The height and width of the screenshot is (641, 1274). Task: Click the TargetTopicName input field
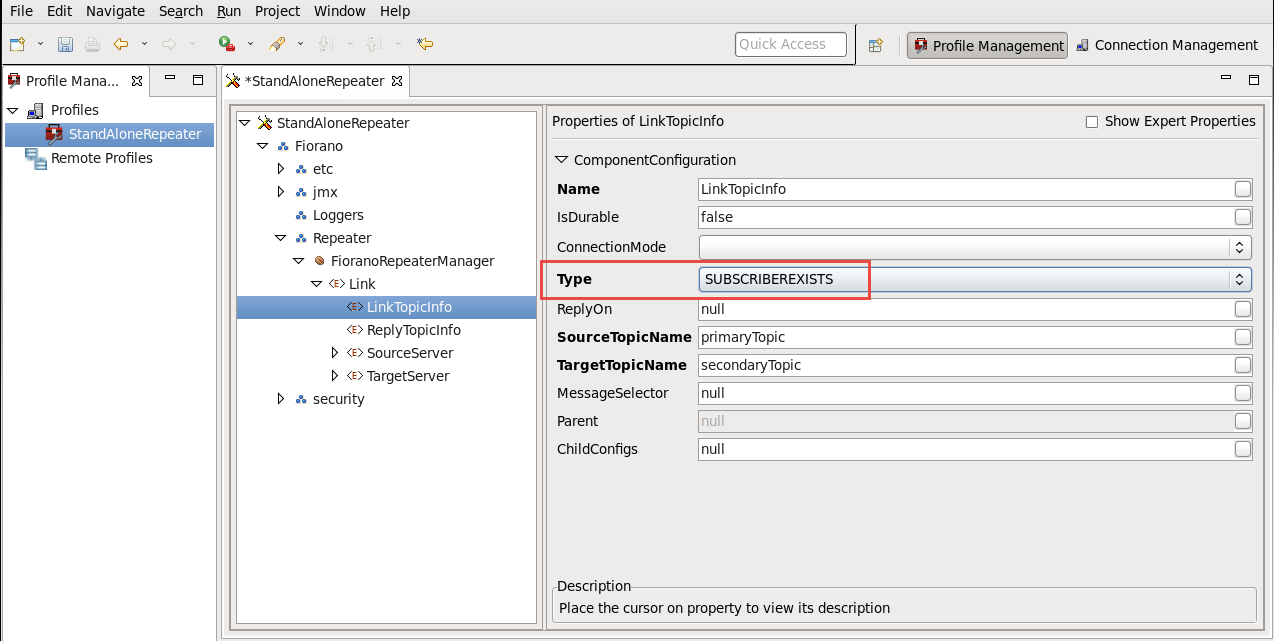965,365
